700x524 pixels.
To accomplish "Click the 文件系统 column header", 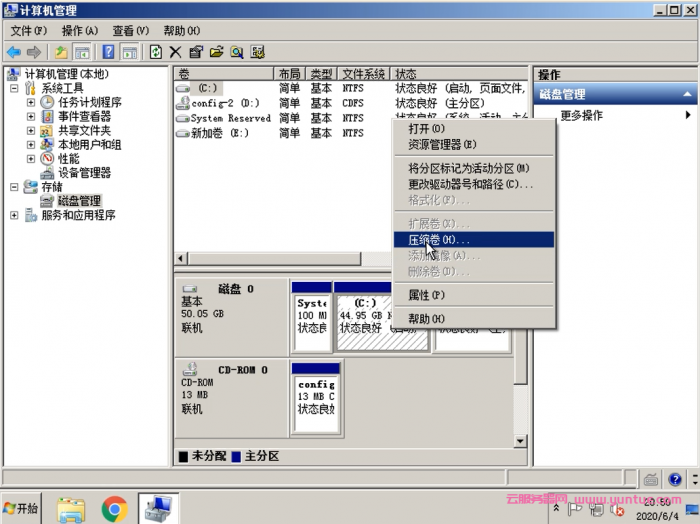I will click(x=363, y=74).
